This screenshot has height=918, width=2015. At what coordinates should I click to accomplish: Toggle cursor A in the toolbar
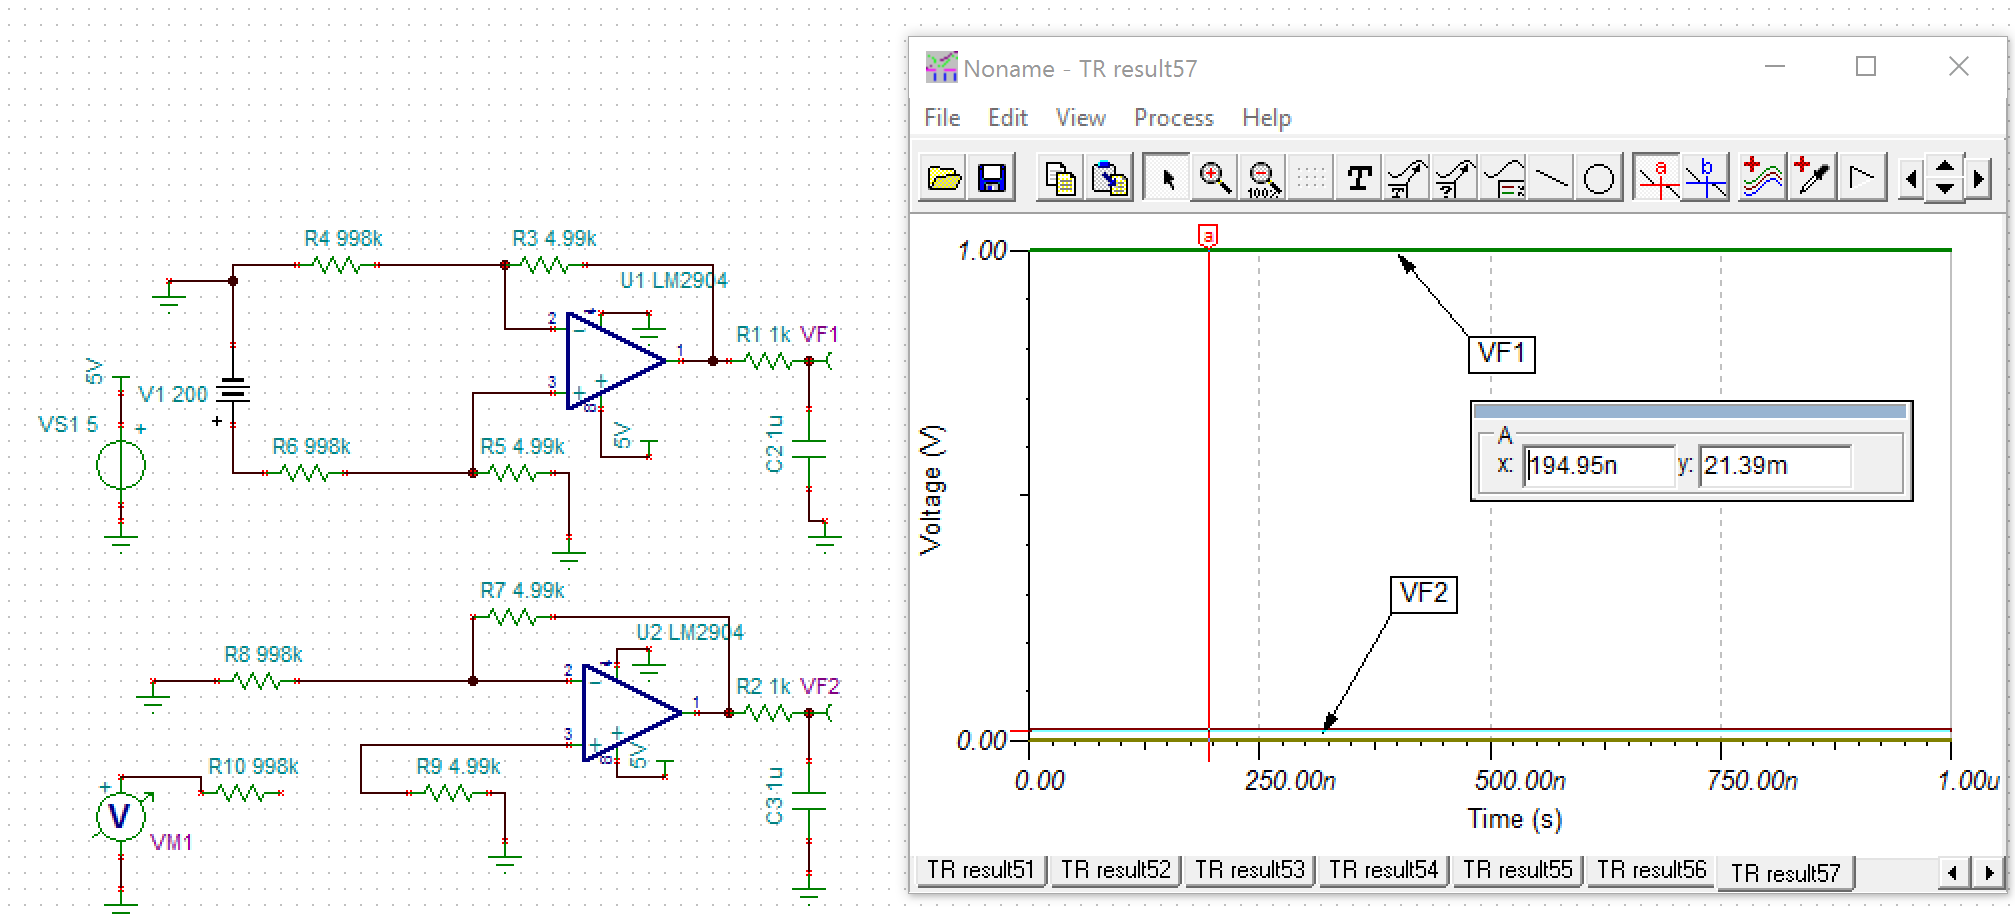coord(1657,178)
